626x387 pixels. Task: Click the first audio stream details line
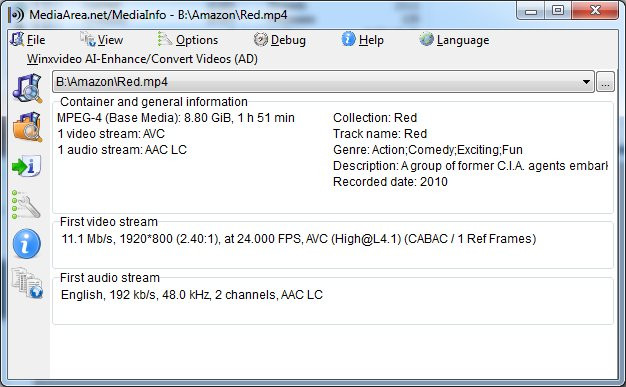click(192, 295)
